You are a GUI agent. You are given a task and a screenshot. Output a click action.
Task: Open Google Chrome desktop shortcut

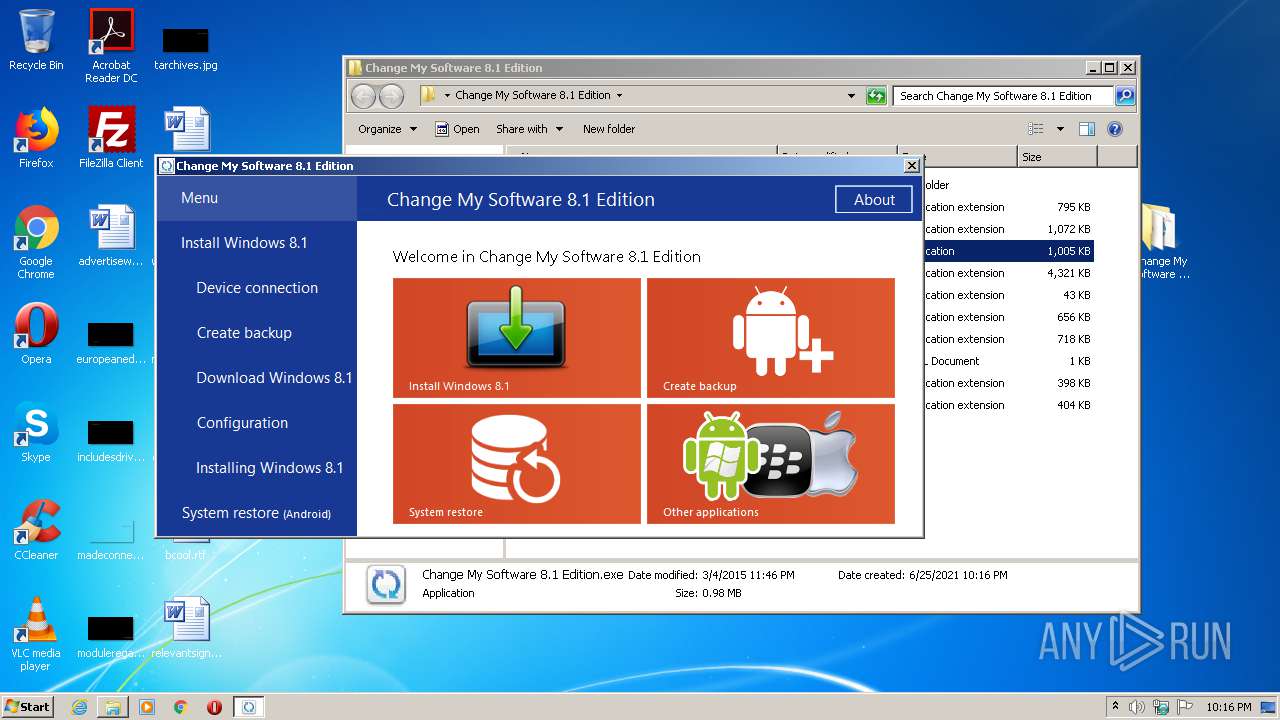tap(36, 243)
